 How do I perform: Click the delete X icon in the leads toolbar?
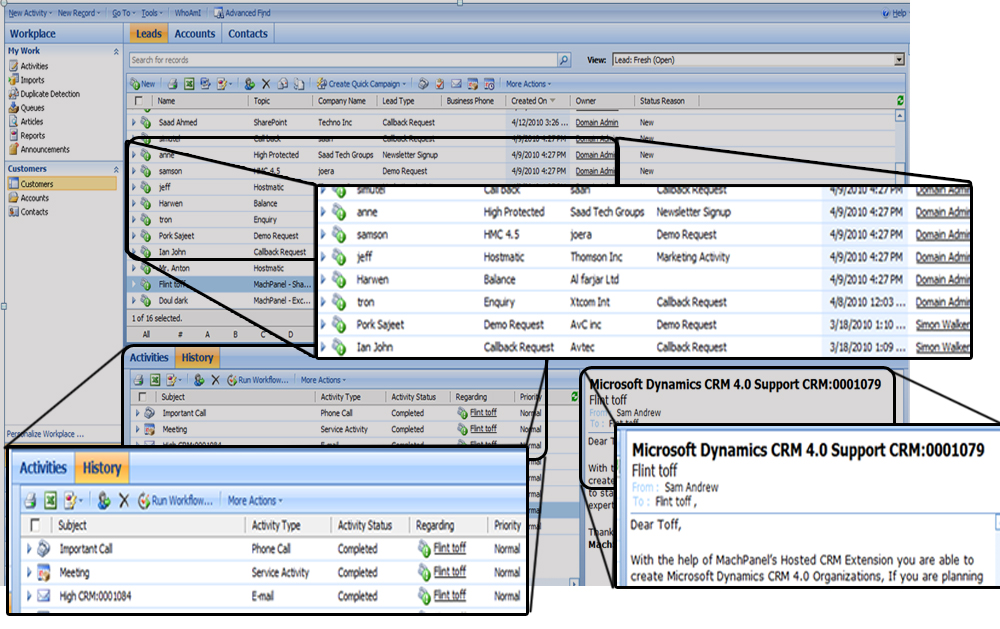(266, 84)
